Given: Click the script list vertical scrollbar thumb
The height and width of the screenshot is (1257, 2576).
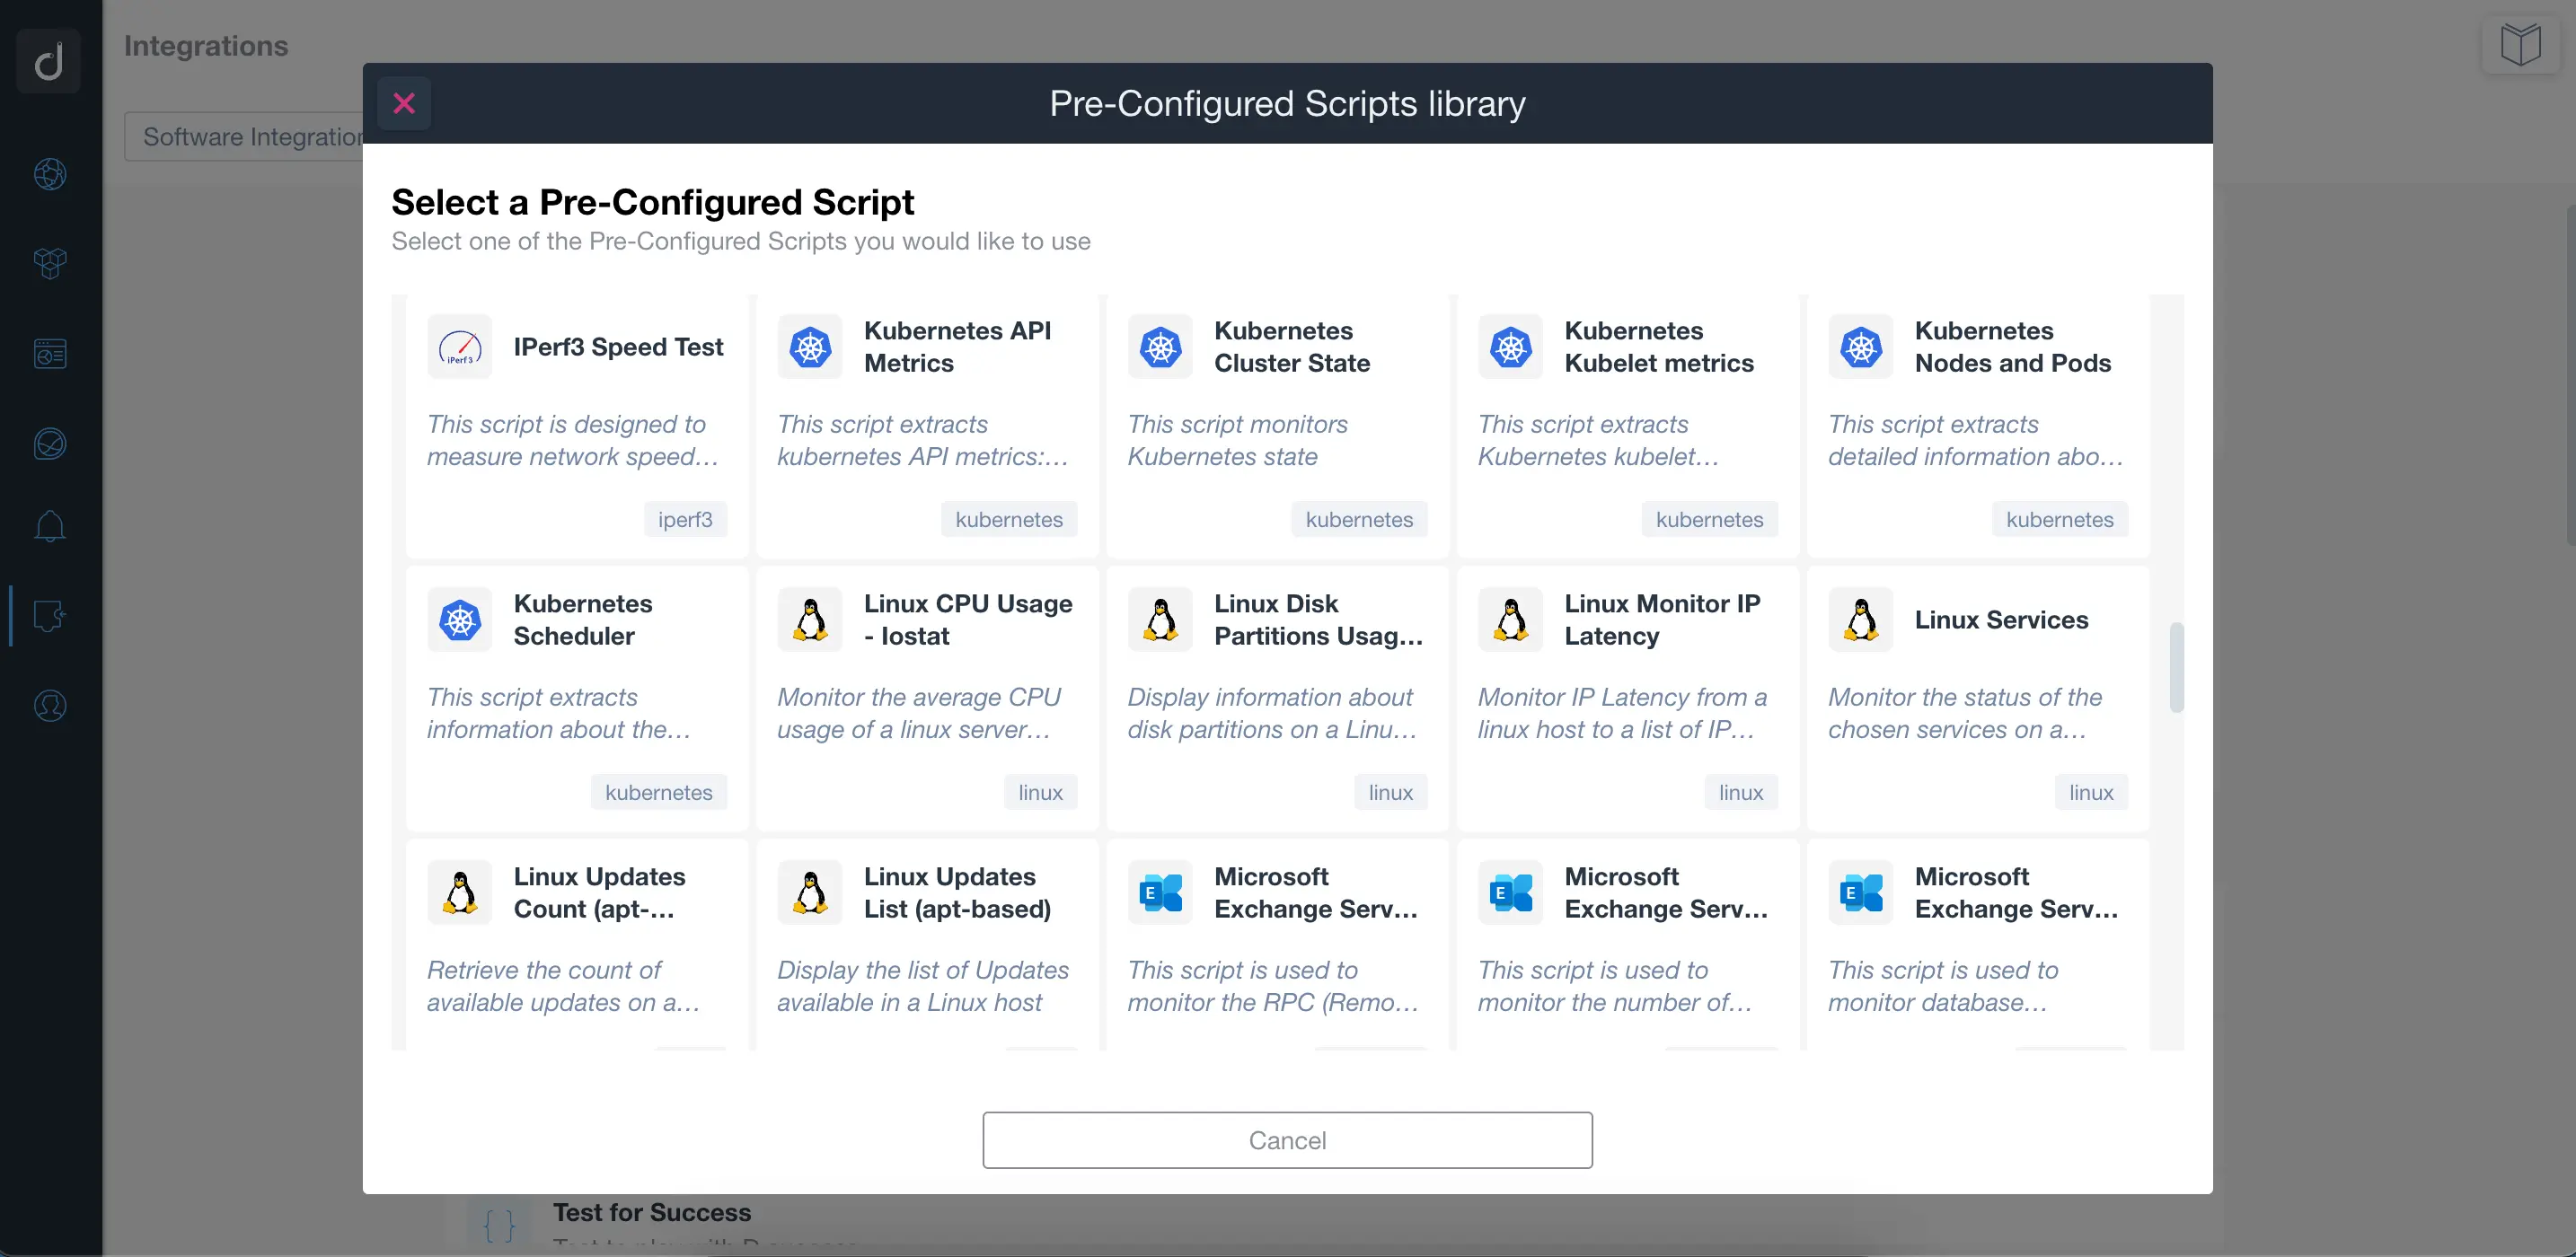Looking at the screenshot, I should coord(2176,667).
